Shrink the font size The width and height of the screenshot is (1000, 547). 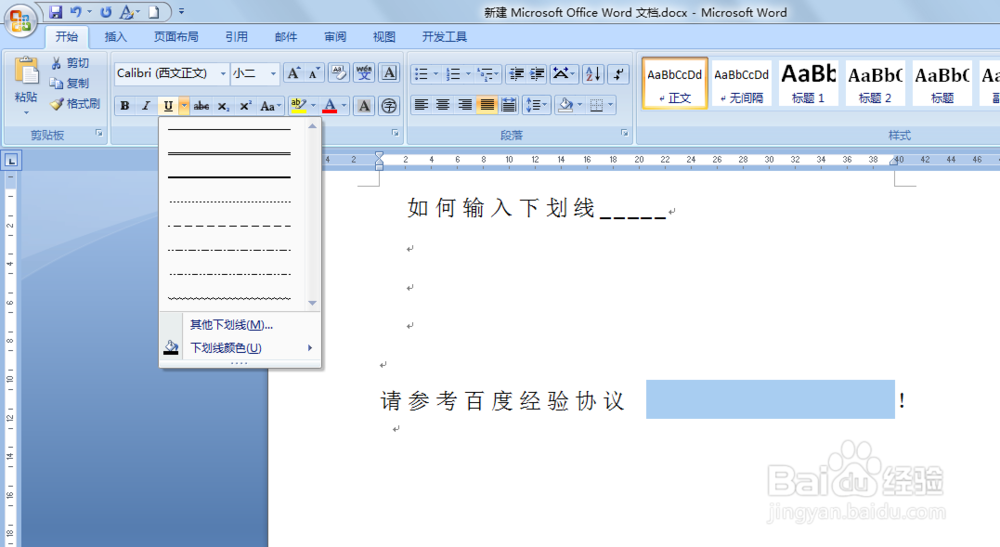point(314,73)
